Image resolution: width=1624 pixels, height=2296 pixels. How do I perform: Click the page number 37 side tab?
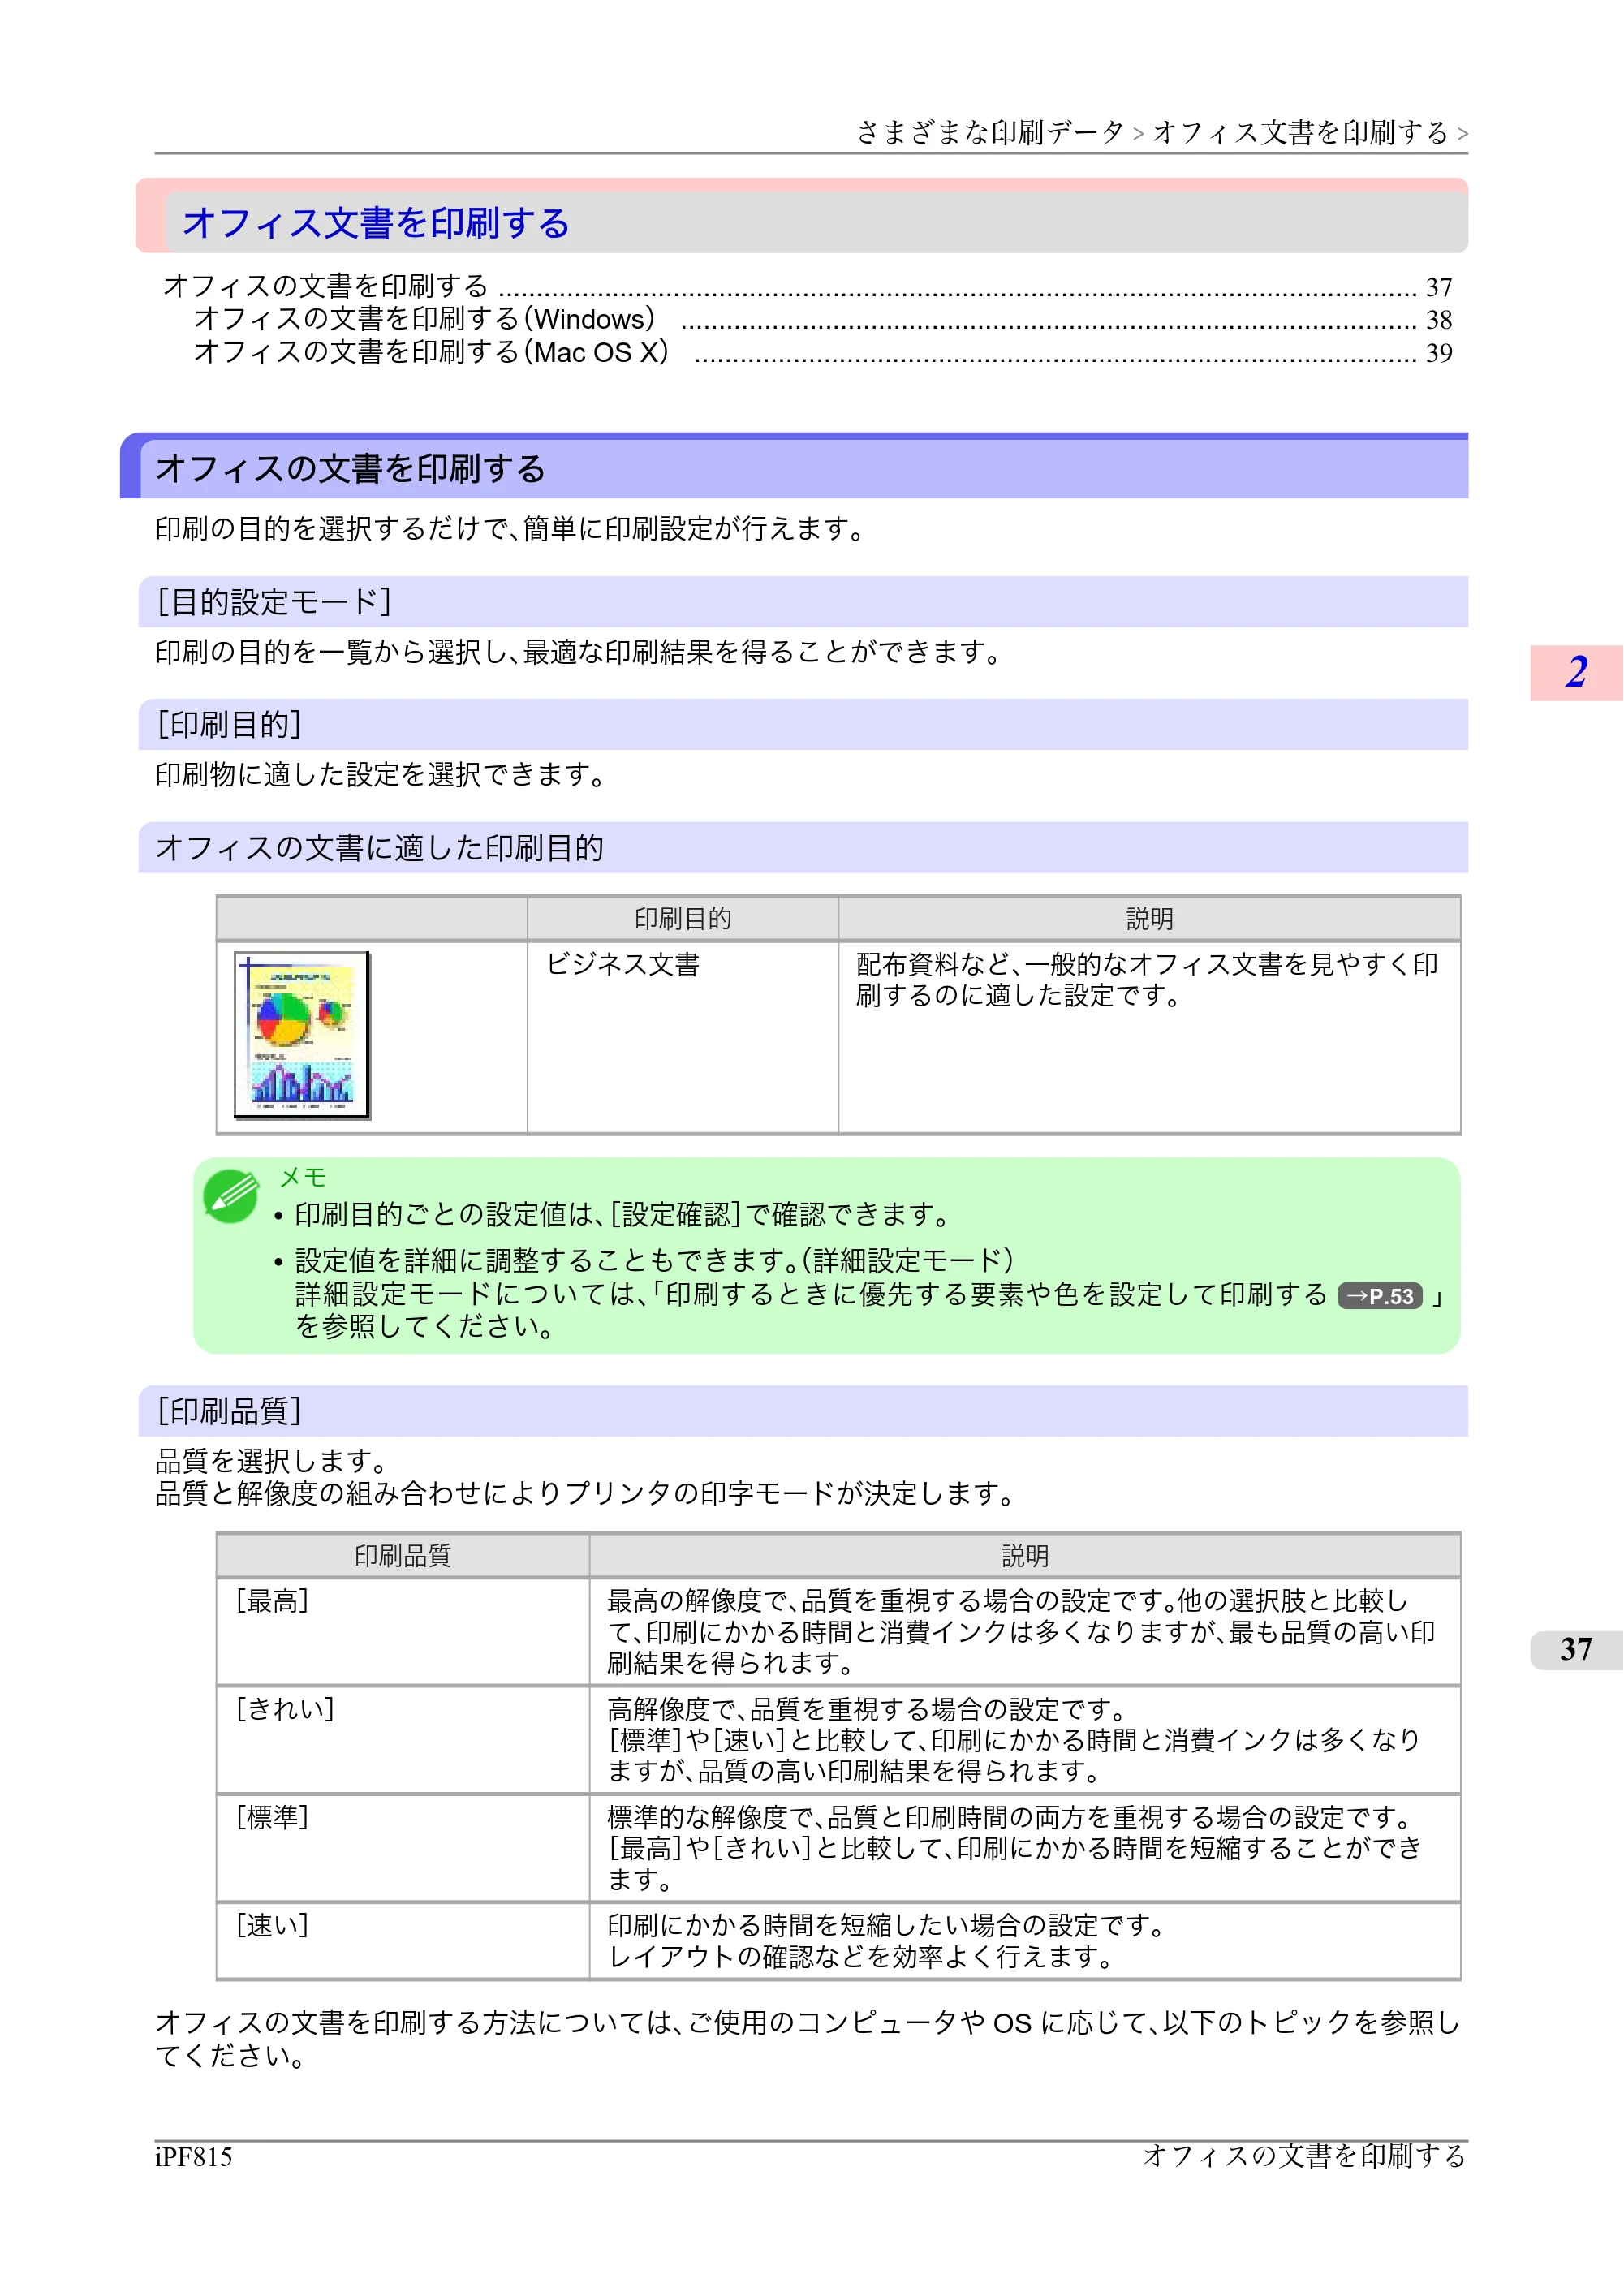[1576, 1650]
